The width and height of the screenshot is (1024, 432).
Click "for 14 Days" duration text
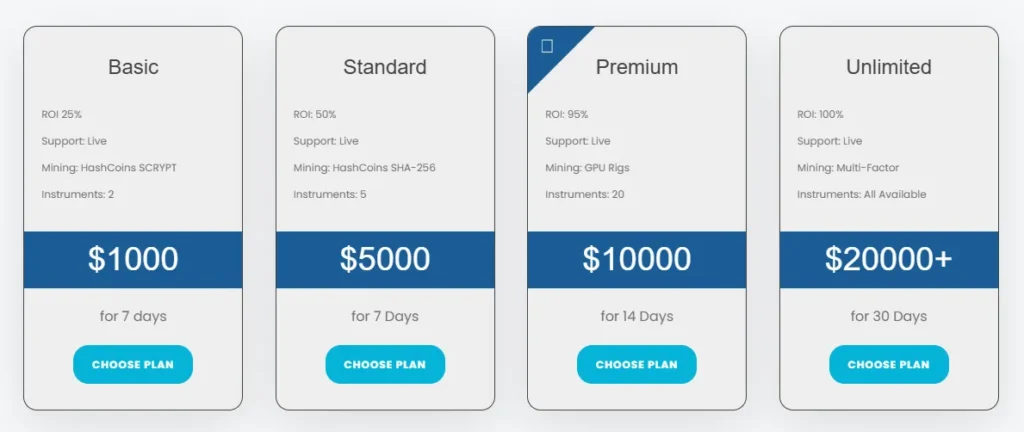(637, 316)
